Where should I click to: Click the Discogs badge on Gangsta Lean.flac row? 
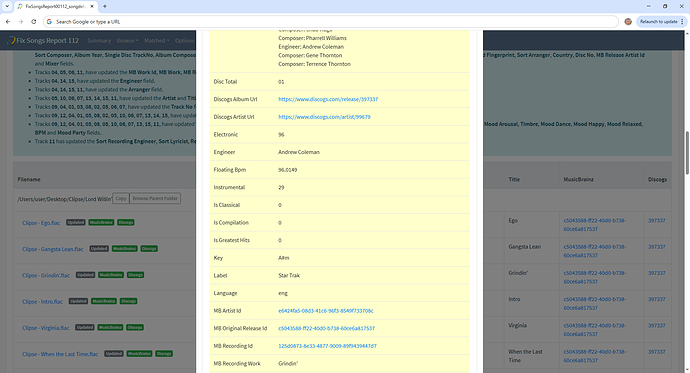[x=149, y=249]
